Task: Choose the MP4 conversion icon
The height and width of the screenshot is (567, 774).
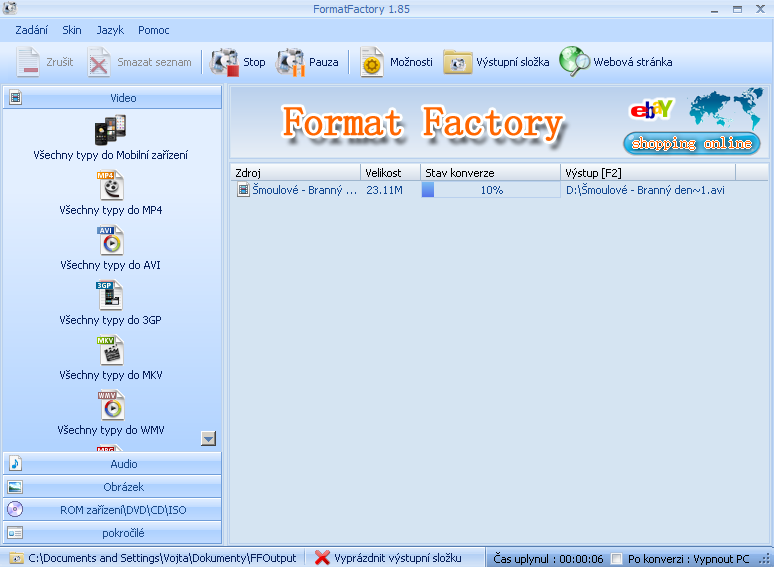Action: 111,185
